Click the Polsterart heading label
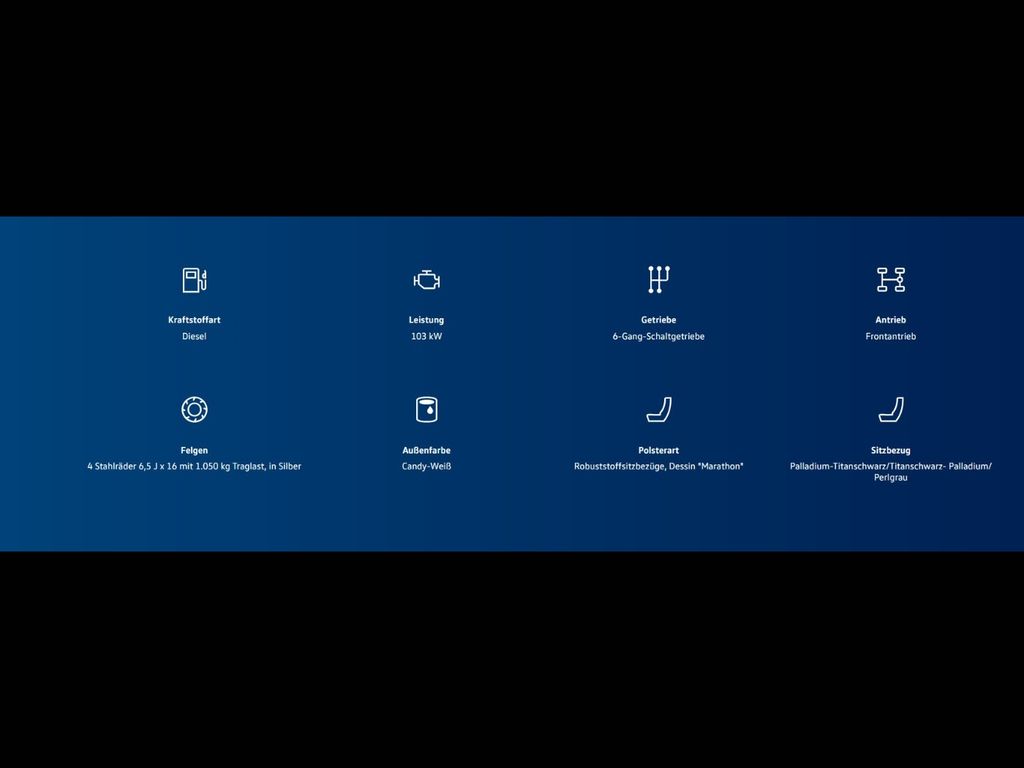The height and width of the screenshot is (768, 1024). click(658, 450)
